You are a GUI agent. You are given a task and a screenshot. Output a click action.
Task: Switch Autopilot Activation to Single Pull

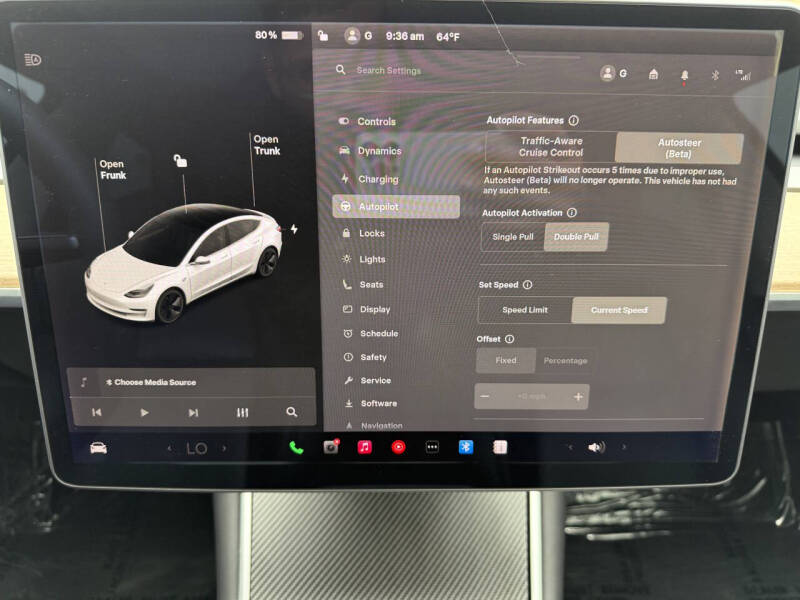pyautogui.click(x=513, y=236)
